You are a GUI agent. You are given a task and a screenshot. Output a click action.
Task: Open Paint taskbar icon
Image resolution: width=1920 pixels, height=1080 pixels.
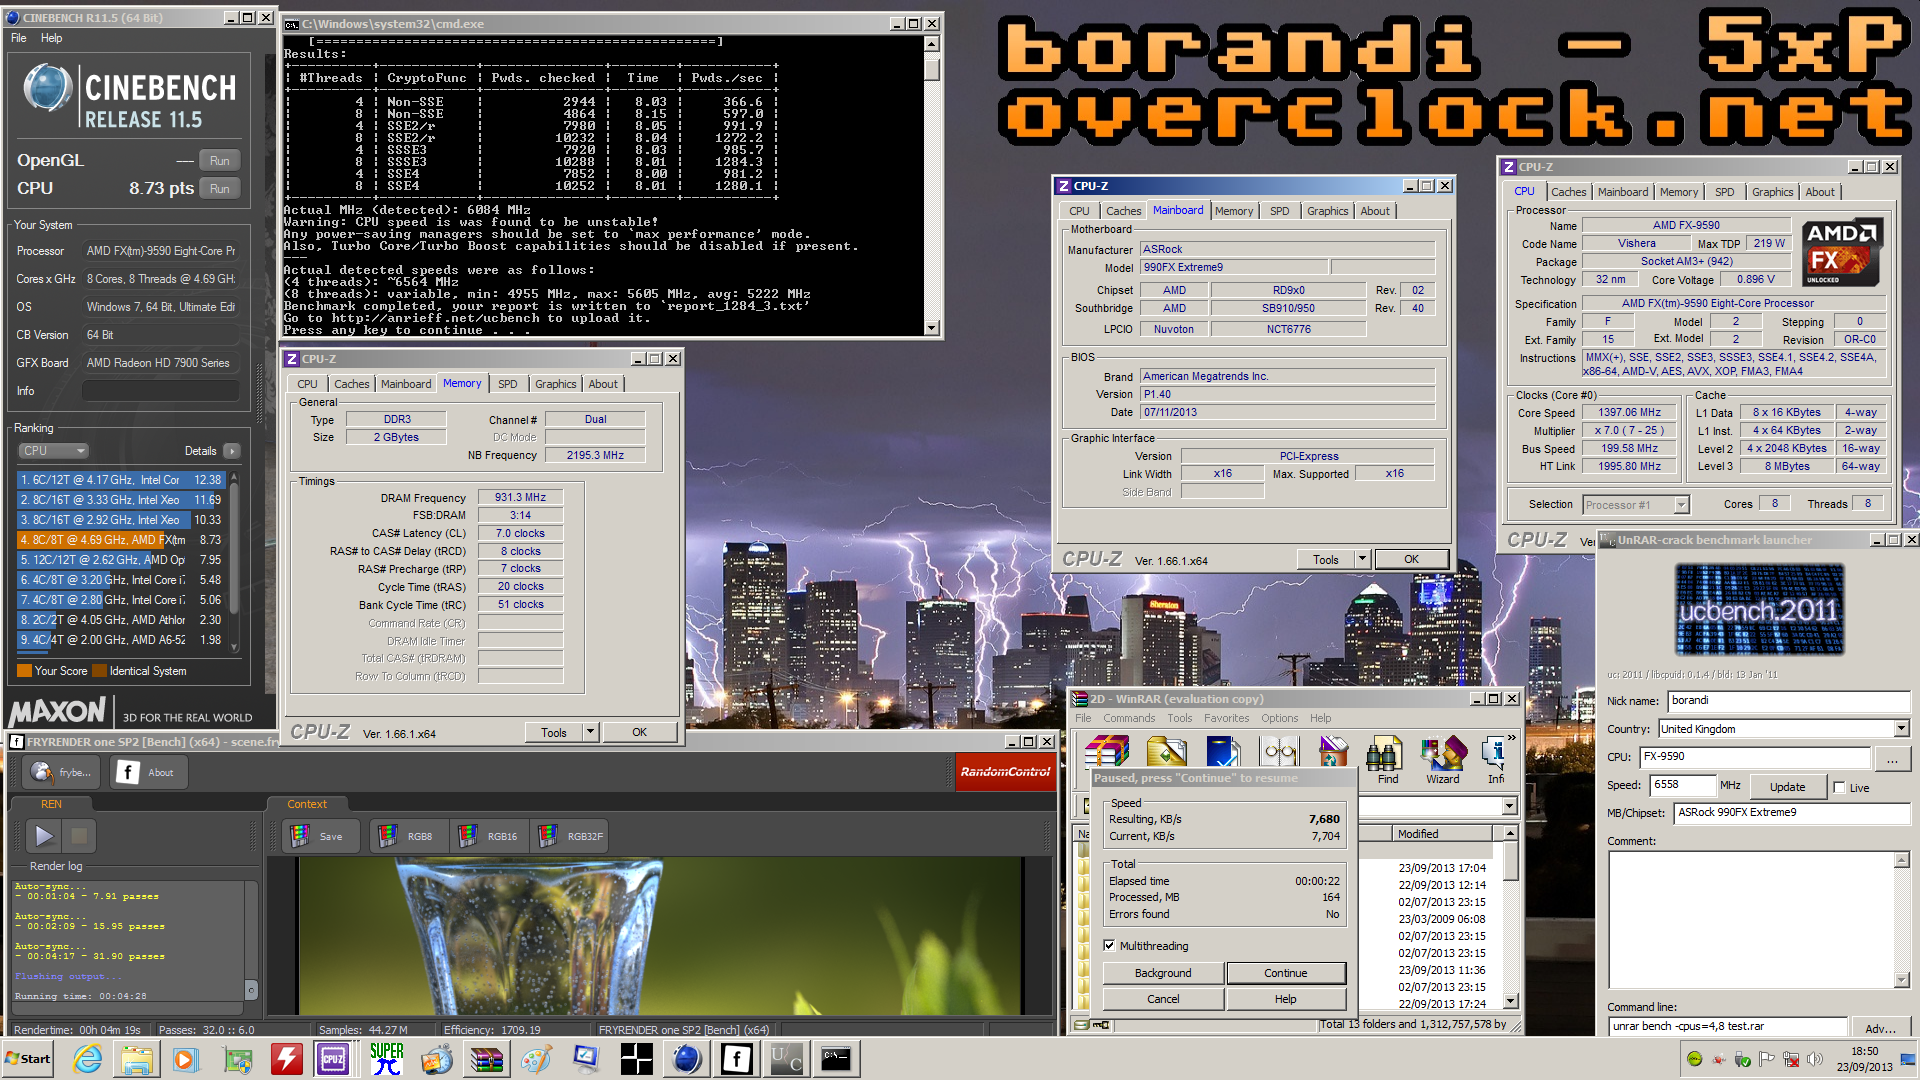pos(536,1059)
